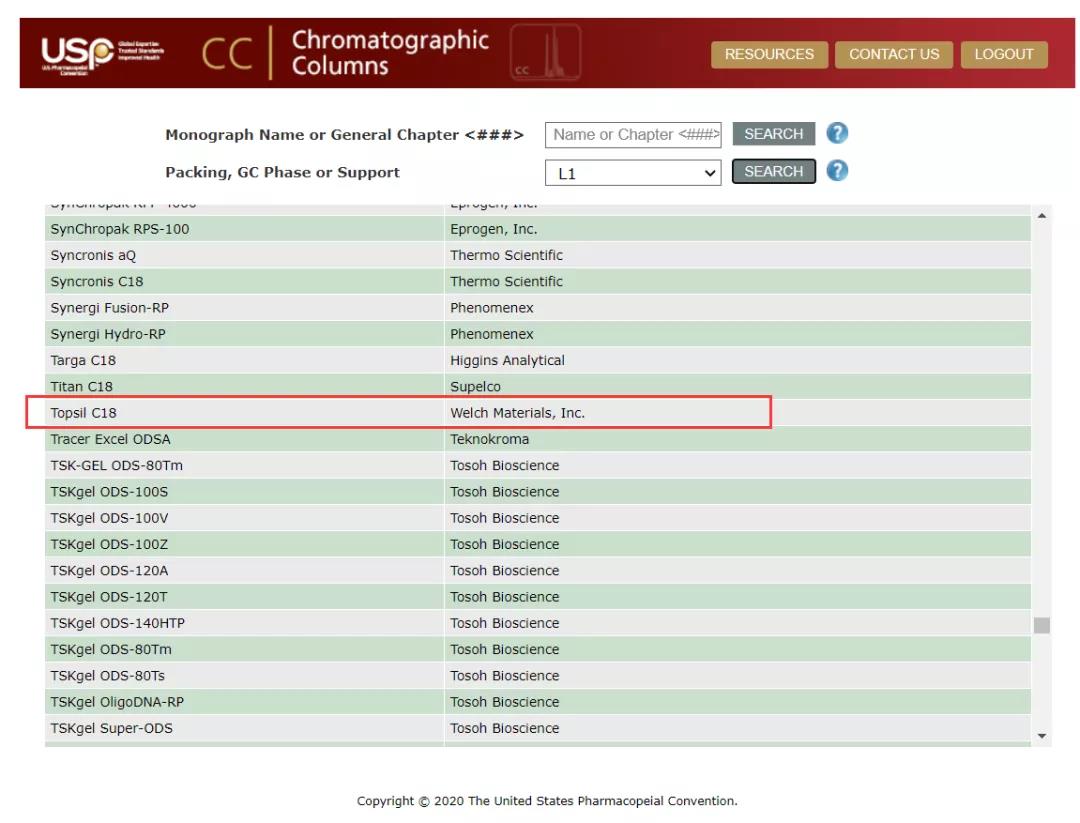Click the scroll down arrow of the results list

pyautogui.click(x=1042, y=736)
